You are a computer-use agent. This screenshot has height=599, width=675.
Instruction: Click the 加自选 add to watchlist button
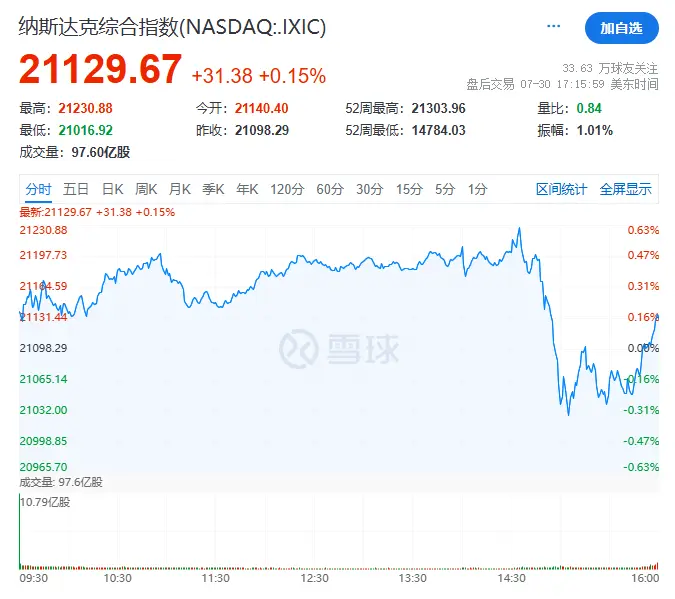click(x=621, y=28)
